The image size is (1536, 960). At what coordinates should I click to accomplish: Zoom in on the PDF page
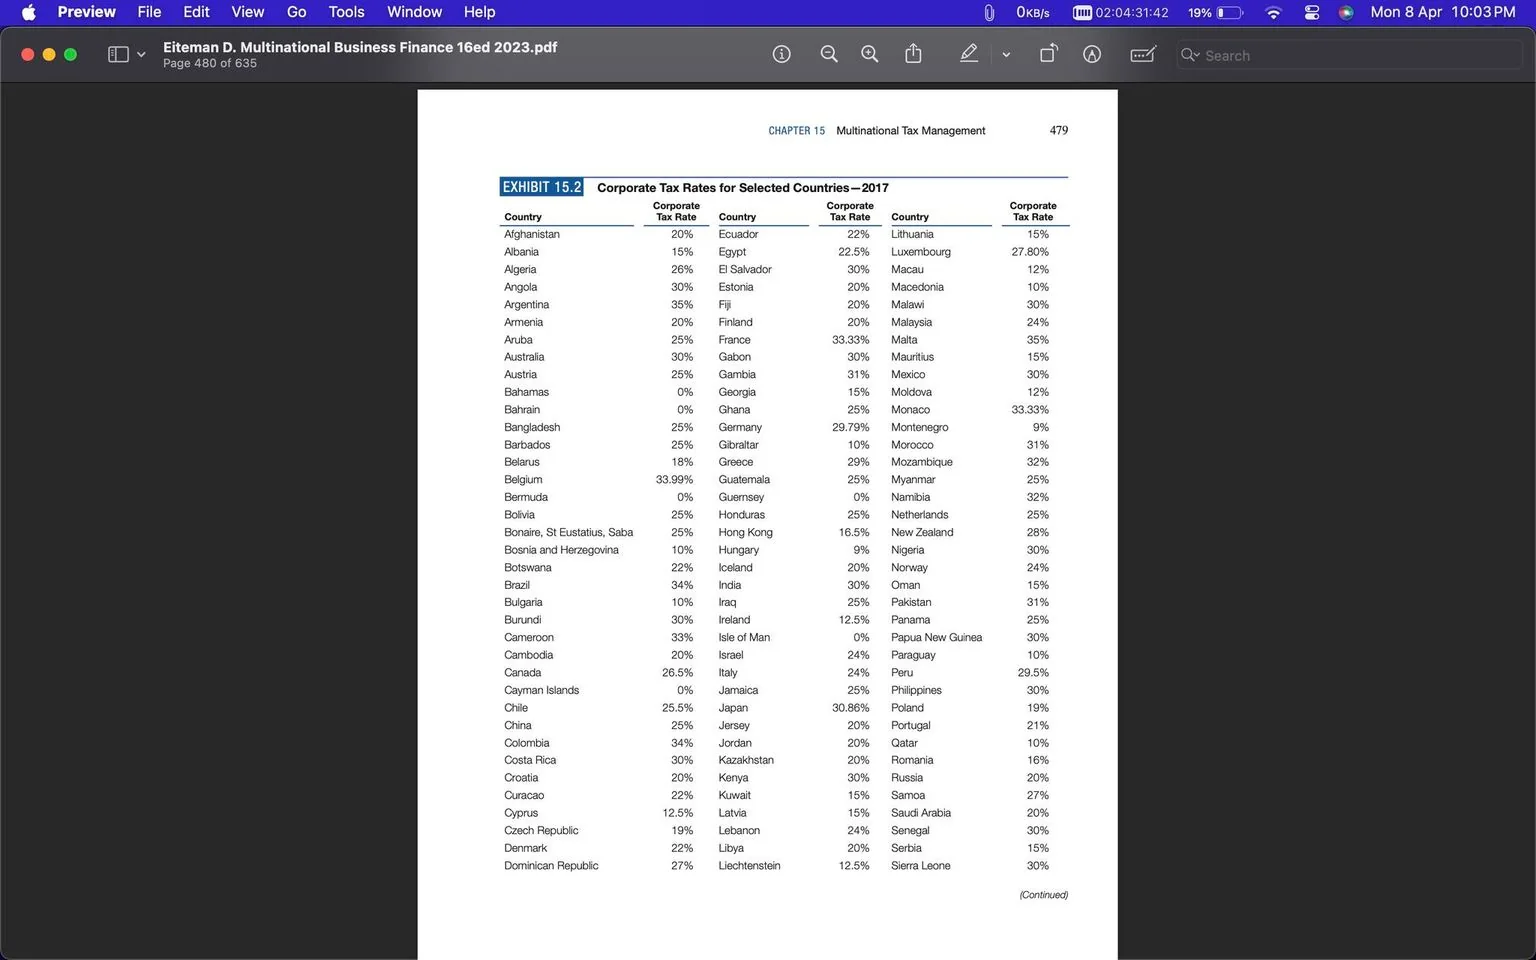click(870, 55)
